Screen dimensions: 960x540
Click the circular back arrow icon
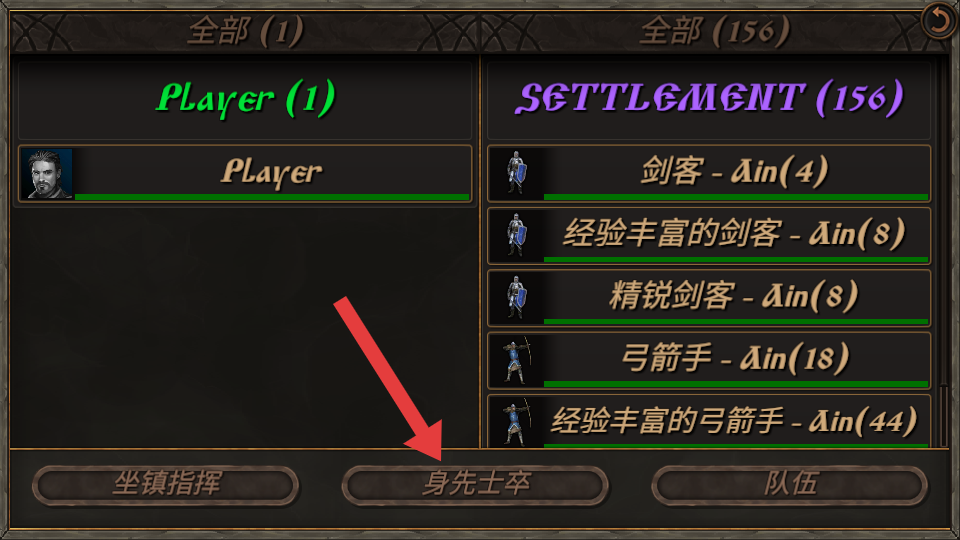click(x=939, y=20)
